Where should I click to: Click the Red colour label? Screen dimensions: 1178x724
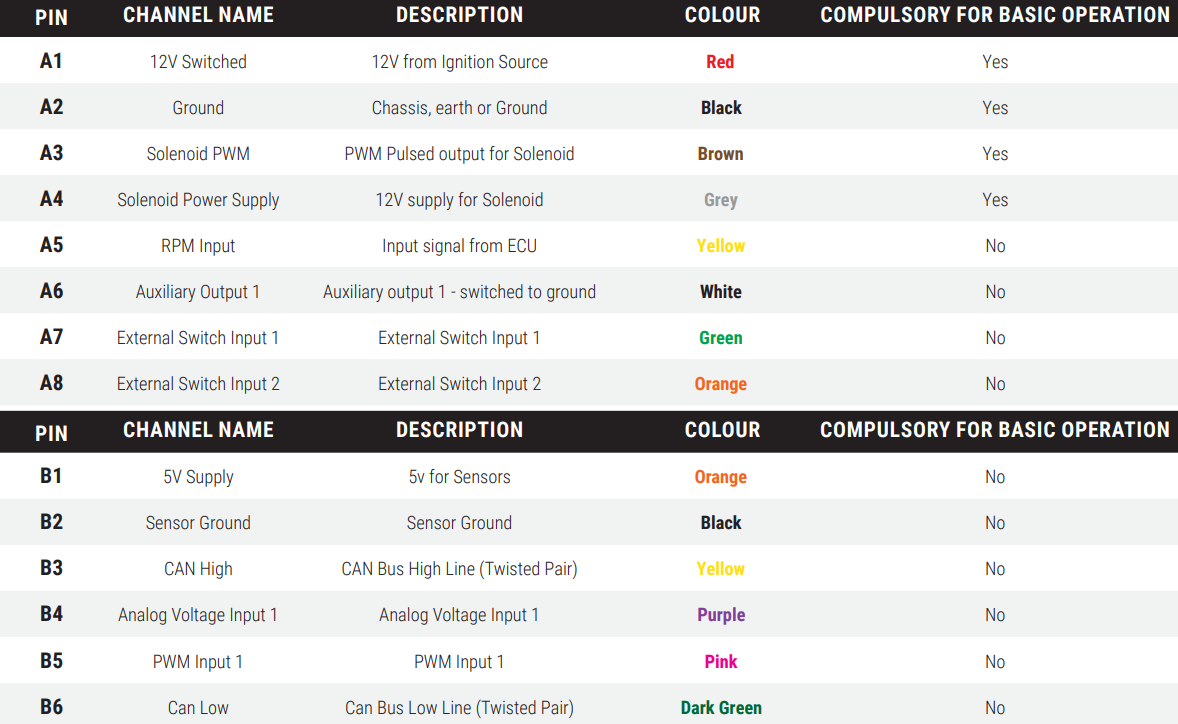[x=720, y=62]
